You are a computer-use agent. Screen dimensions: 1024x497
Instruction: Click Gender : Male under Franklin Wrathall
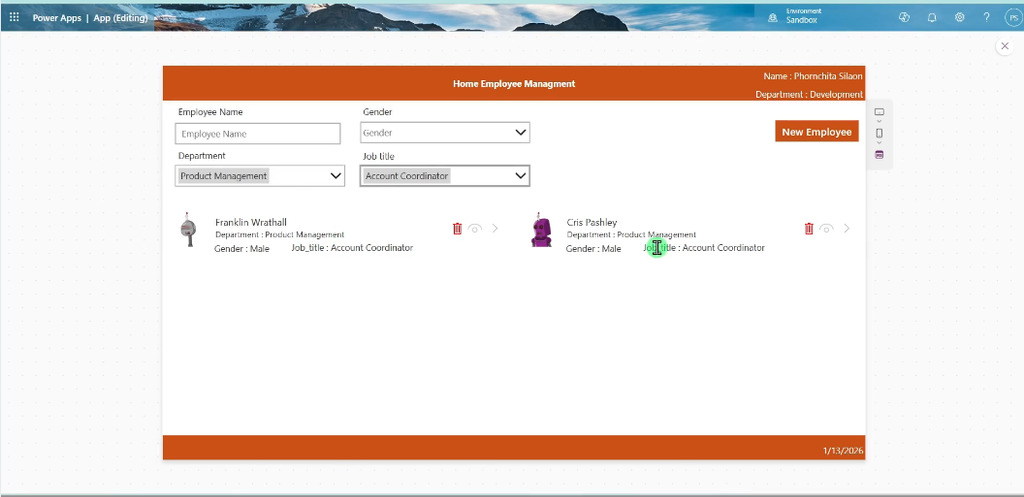(x=242, y=249)
